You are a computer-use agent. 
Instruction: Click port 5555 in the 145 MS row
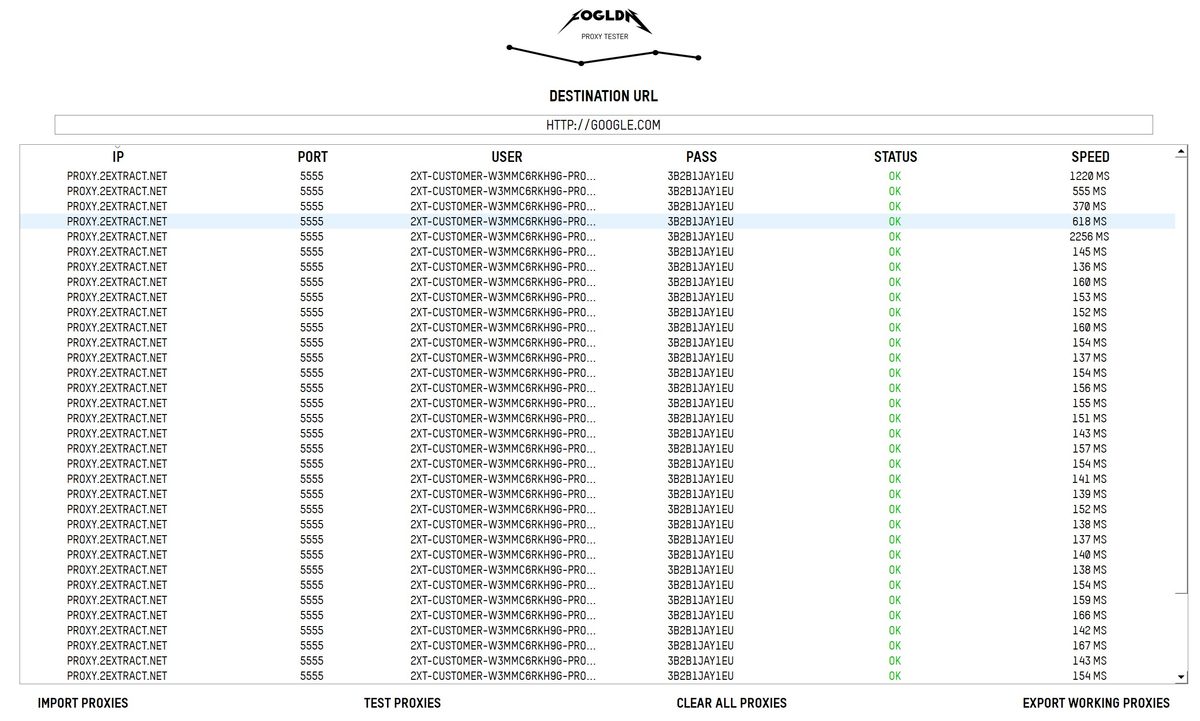(311, 252)
